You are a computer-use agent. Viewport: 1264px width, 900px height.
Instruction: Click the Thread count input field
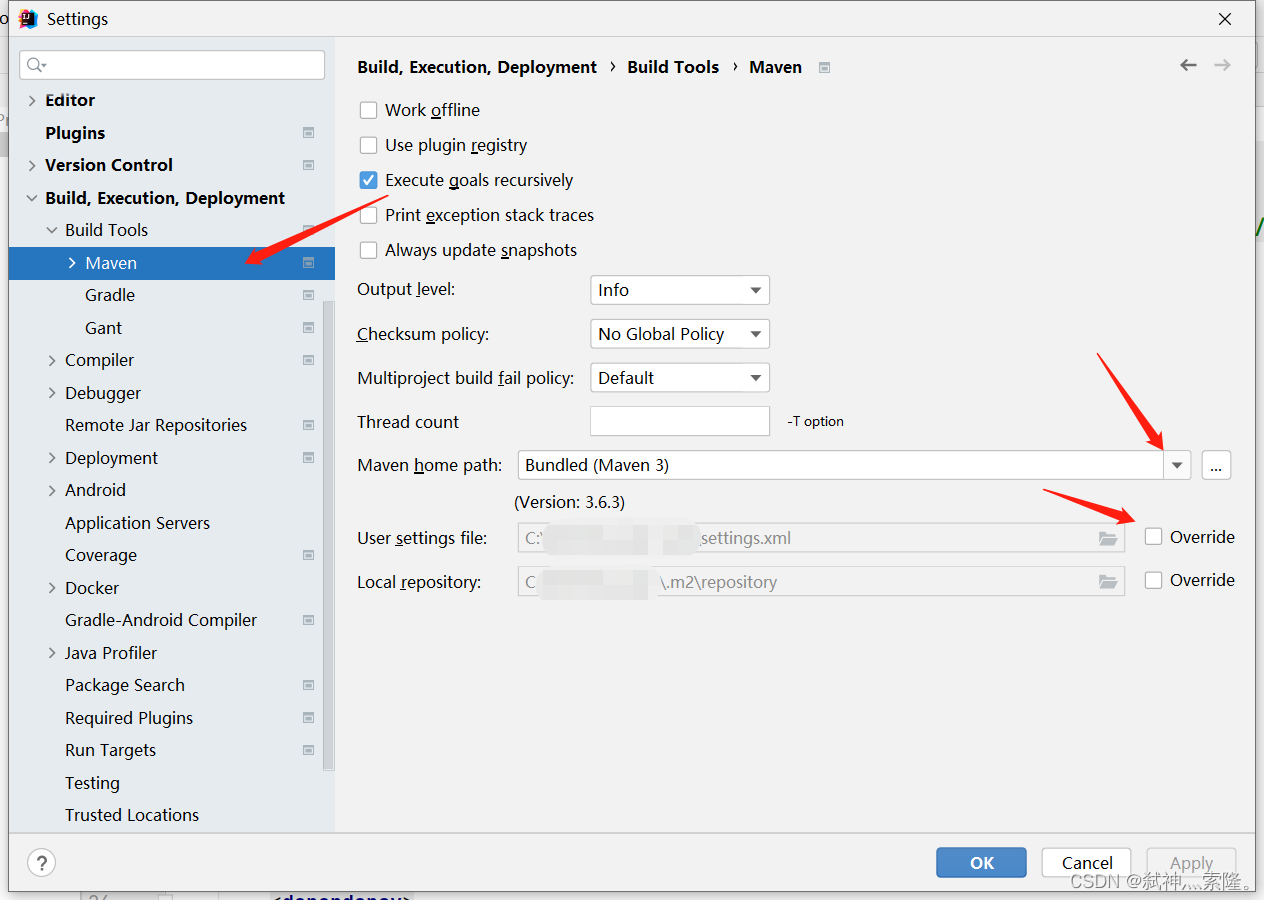(679, 421)
